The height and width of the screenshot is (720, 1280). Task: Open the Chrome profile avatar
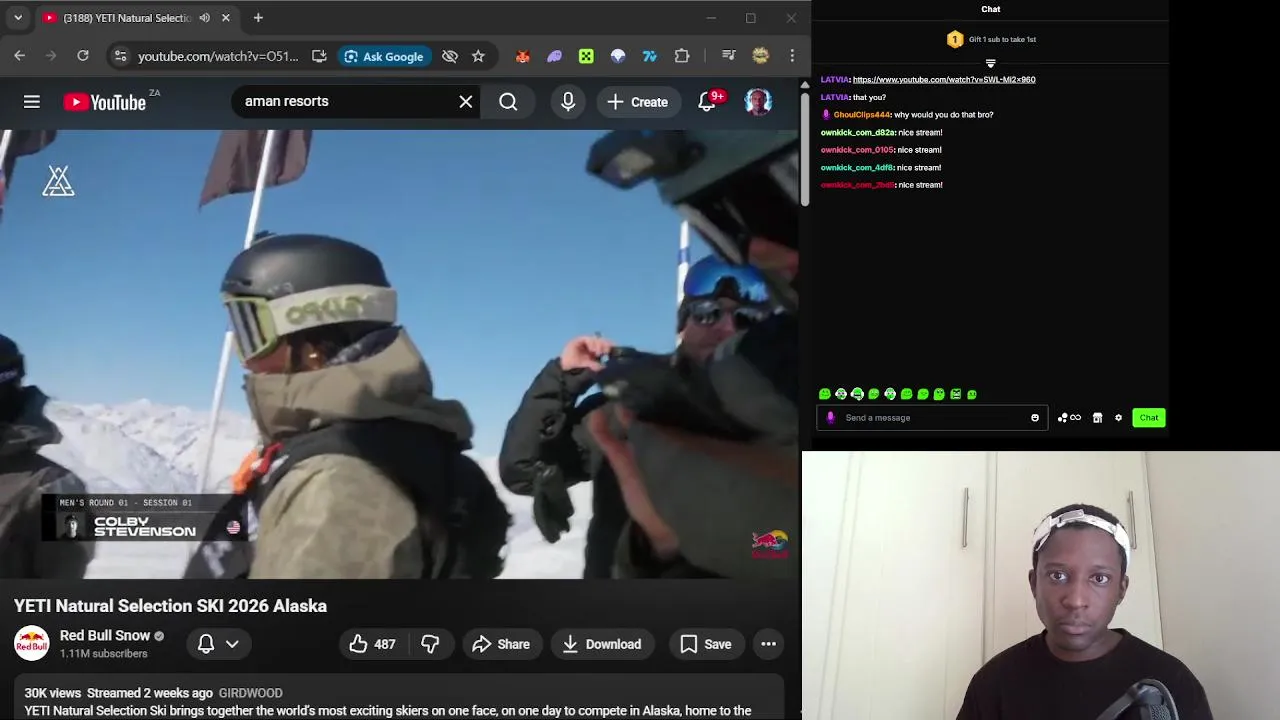click(x=760, y=56)
